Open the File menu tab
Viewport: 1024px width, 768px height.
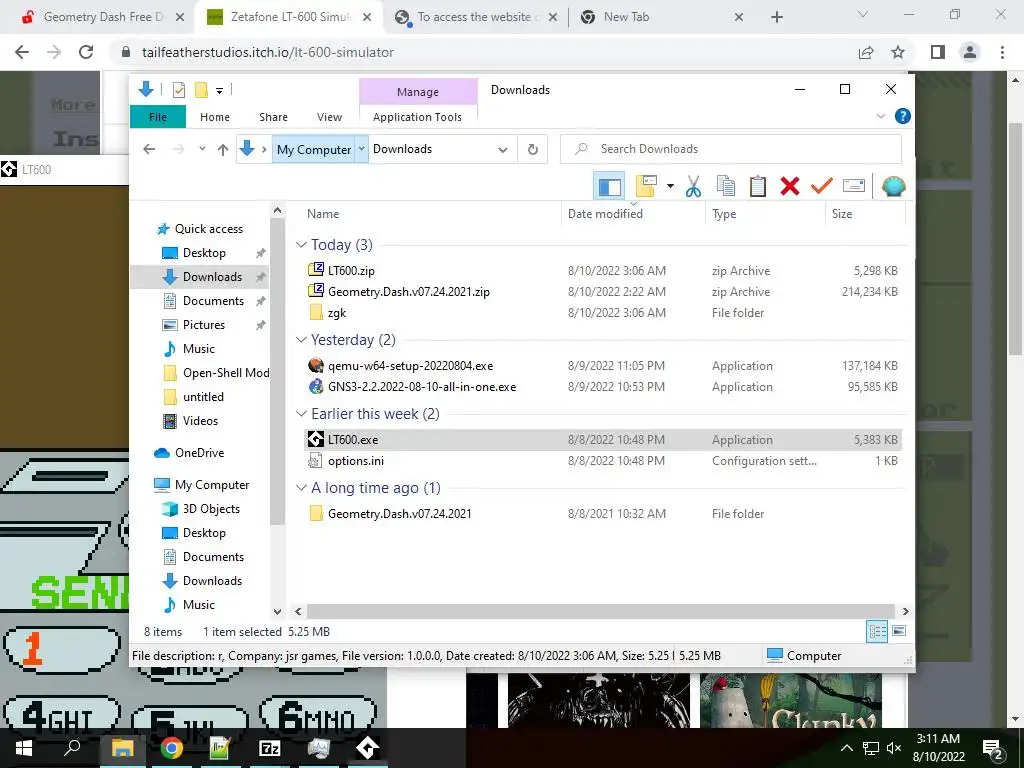(x=157, y=117)
